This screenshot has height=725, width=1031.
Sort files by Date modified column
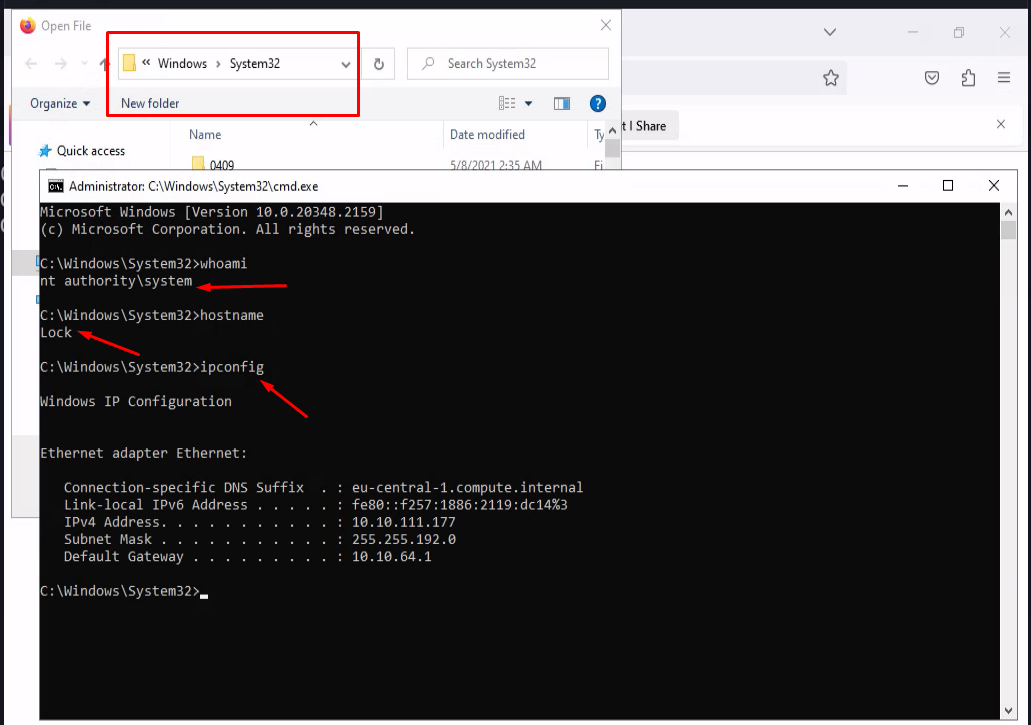pyautogui.click(x=487, y=135)
